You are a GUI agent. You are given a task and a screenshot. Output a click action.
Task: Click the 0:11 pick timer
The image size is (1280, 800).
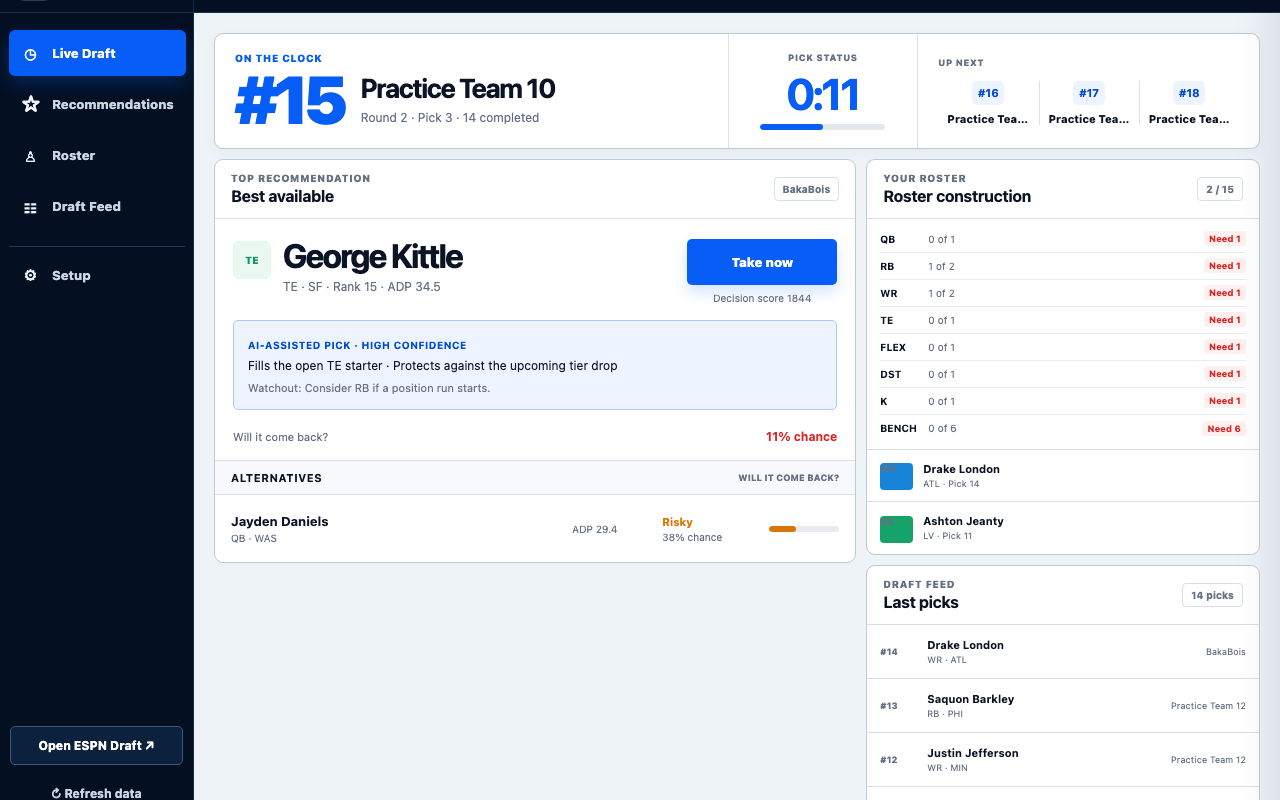[x=822, y=96]
